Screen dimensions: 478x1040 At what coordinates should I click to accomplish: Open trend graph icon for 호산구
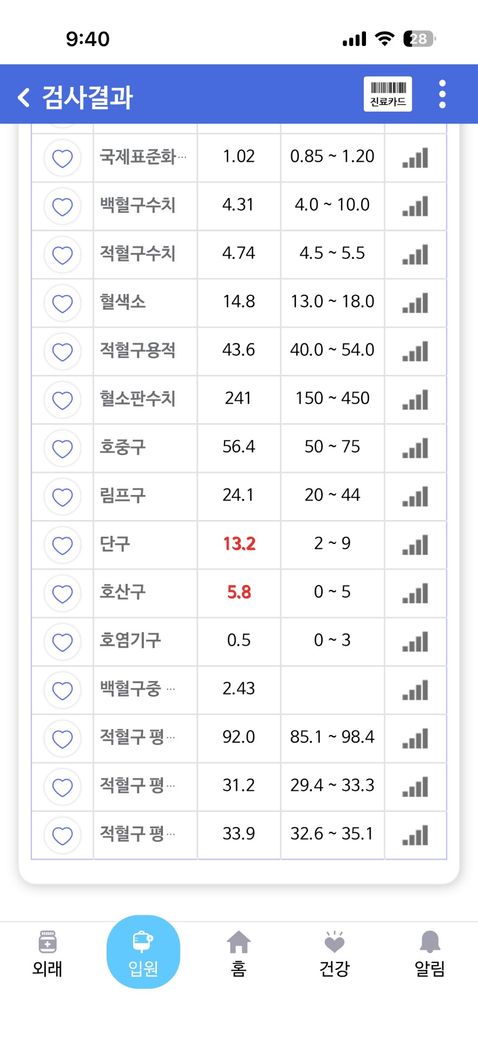pyautogui.click(x=415, y=593)
